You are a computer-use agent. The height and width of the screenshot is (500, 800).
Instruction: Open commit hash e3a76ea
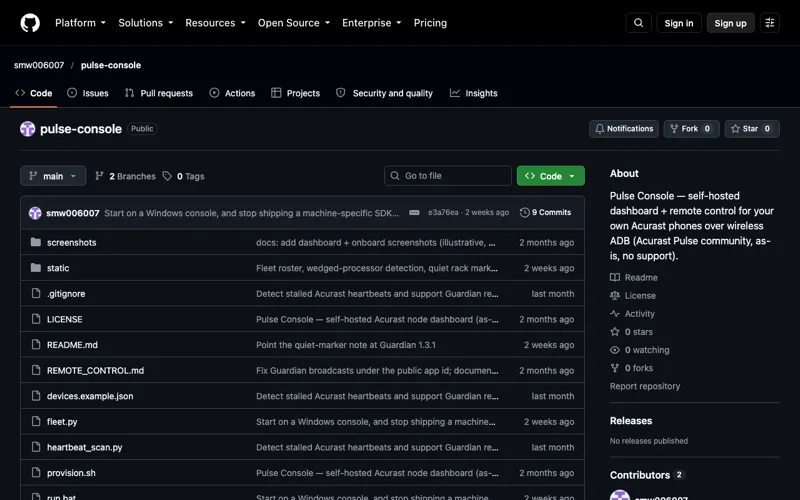pos(443,213)
